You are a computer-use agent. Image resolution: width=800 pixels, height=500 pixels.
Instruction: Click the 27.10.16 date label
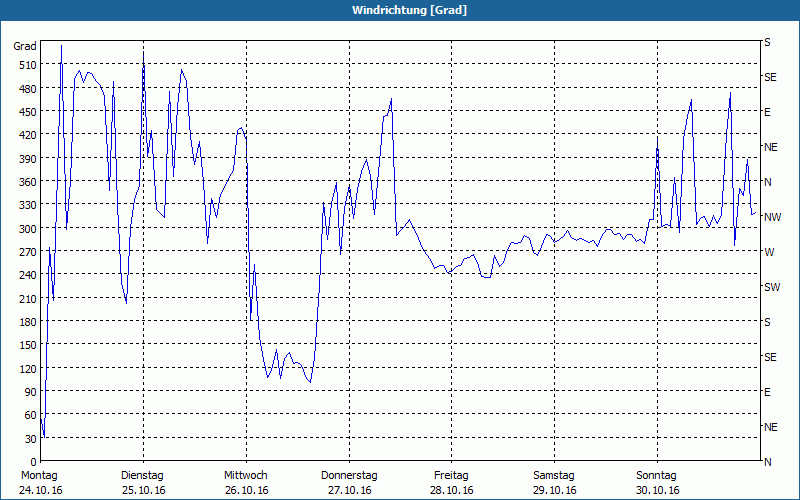(349, 490)
